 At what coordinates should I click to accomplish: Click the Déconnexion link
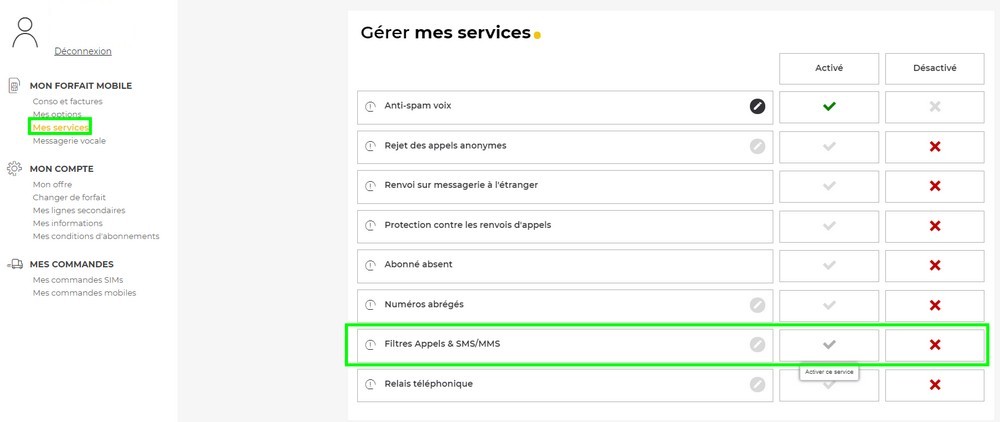[x=83, y=51]
